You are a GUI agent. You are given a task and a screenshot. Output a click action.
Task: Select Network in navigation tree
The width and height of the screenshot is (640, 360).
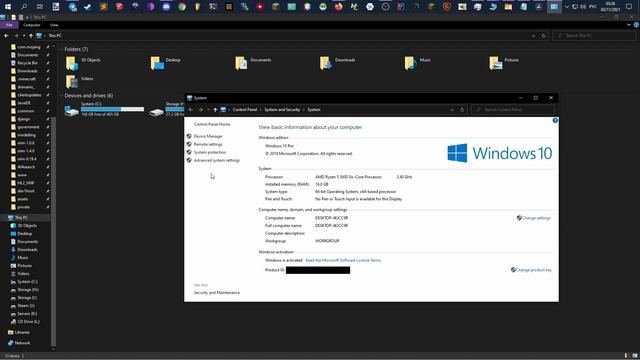coord(22,343)
